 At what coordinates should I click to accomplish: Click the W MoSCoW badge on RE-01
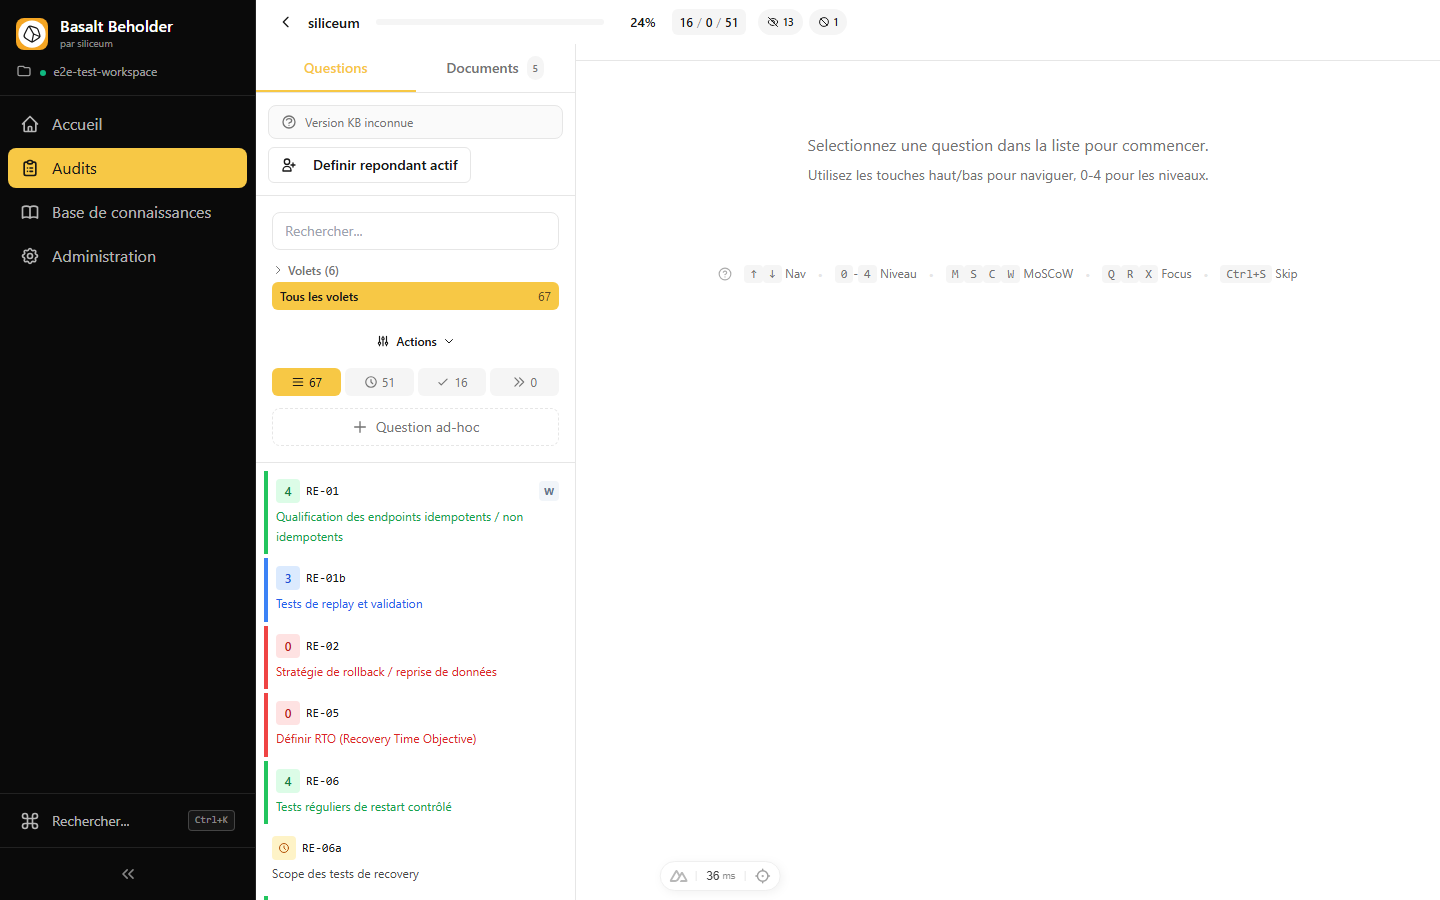pos(549,491)
